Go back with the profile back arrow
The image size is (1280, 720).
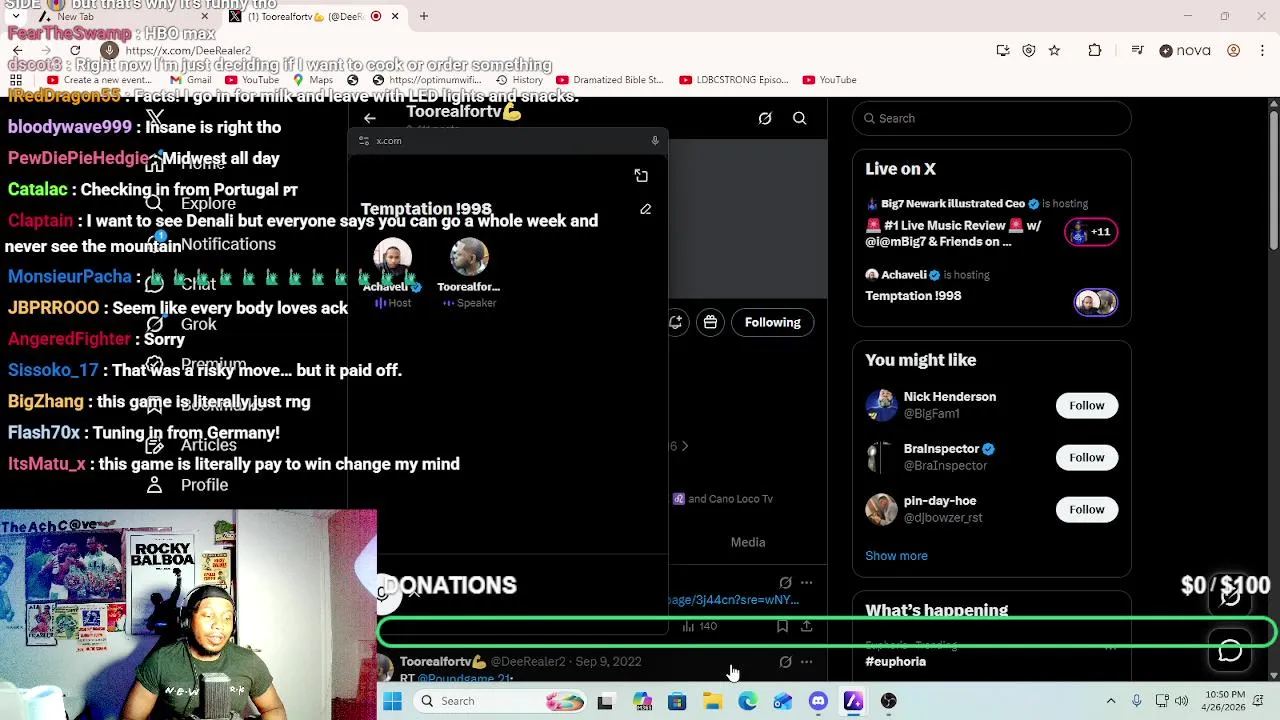[369, 118]
